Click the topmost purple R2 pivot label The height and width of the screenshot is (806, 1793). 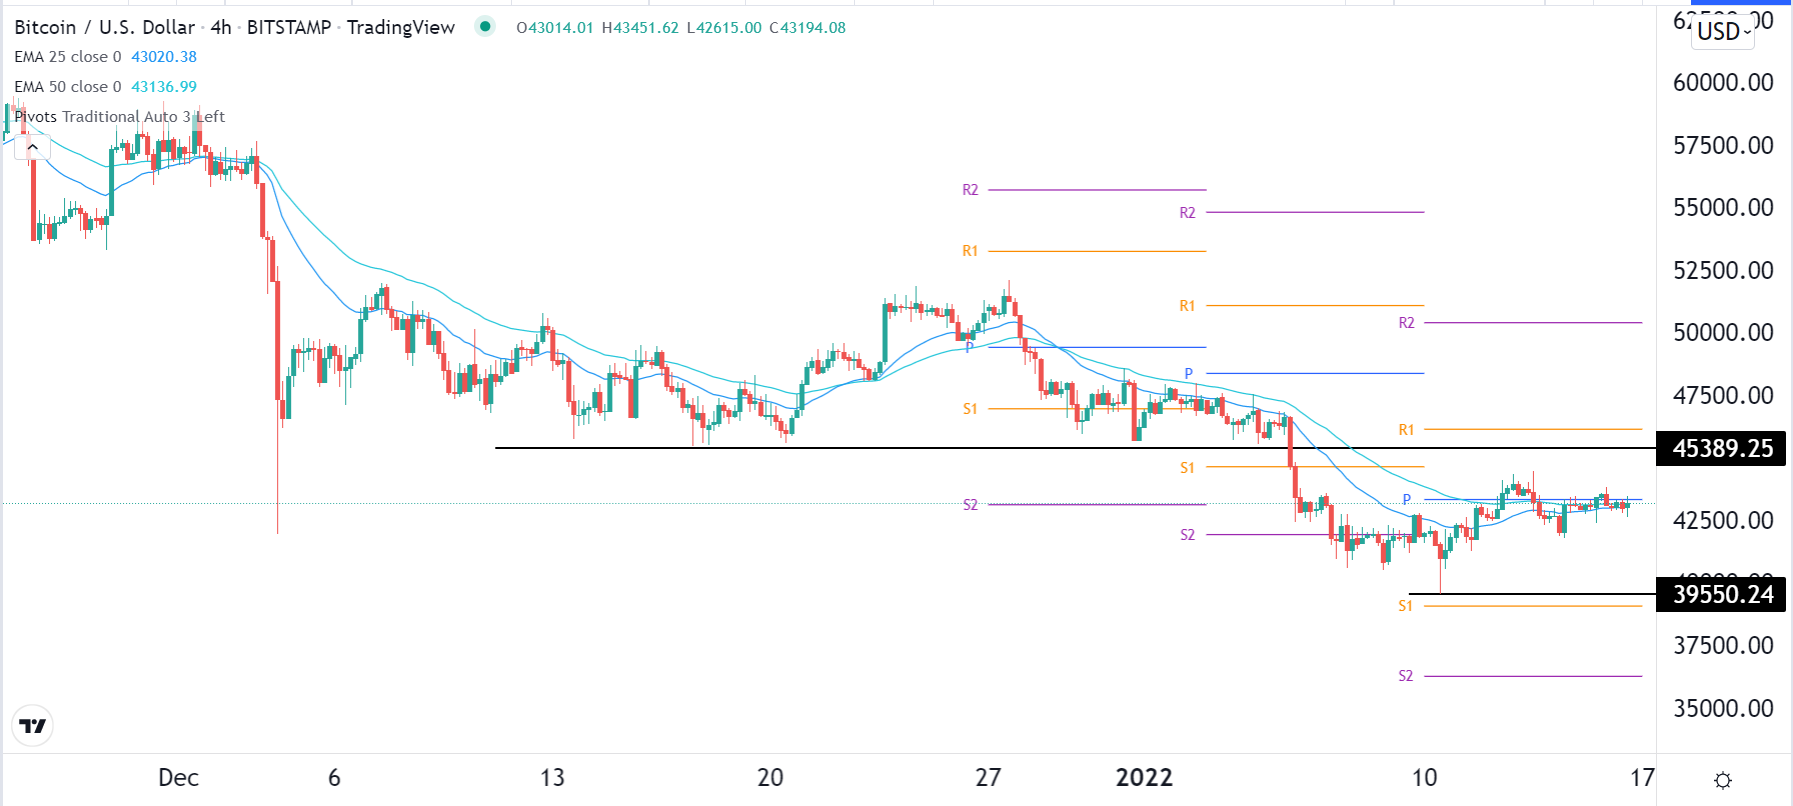coord(970,190)
